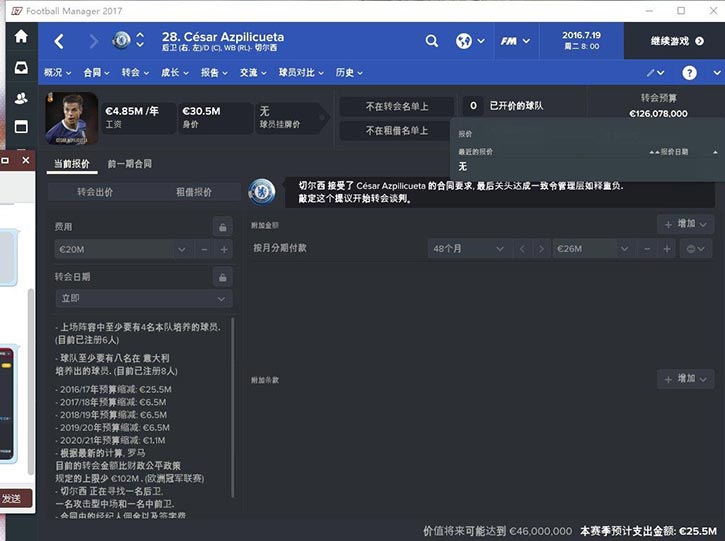The height and width of the screenshot is (541, 725).
Task: Click the 不在转会名单上 button
Action: (x=397, y=107)
